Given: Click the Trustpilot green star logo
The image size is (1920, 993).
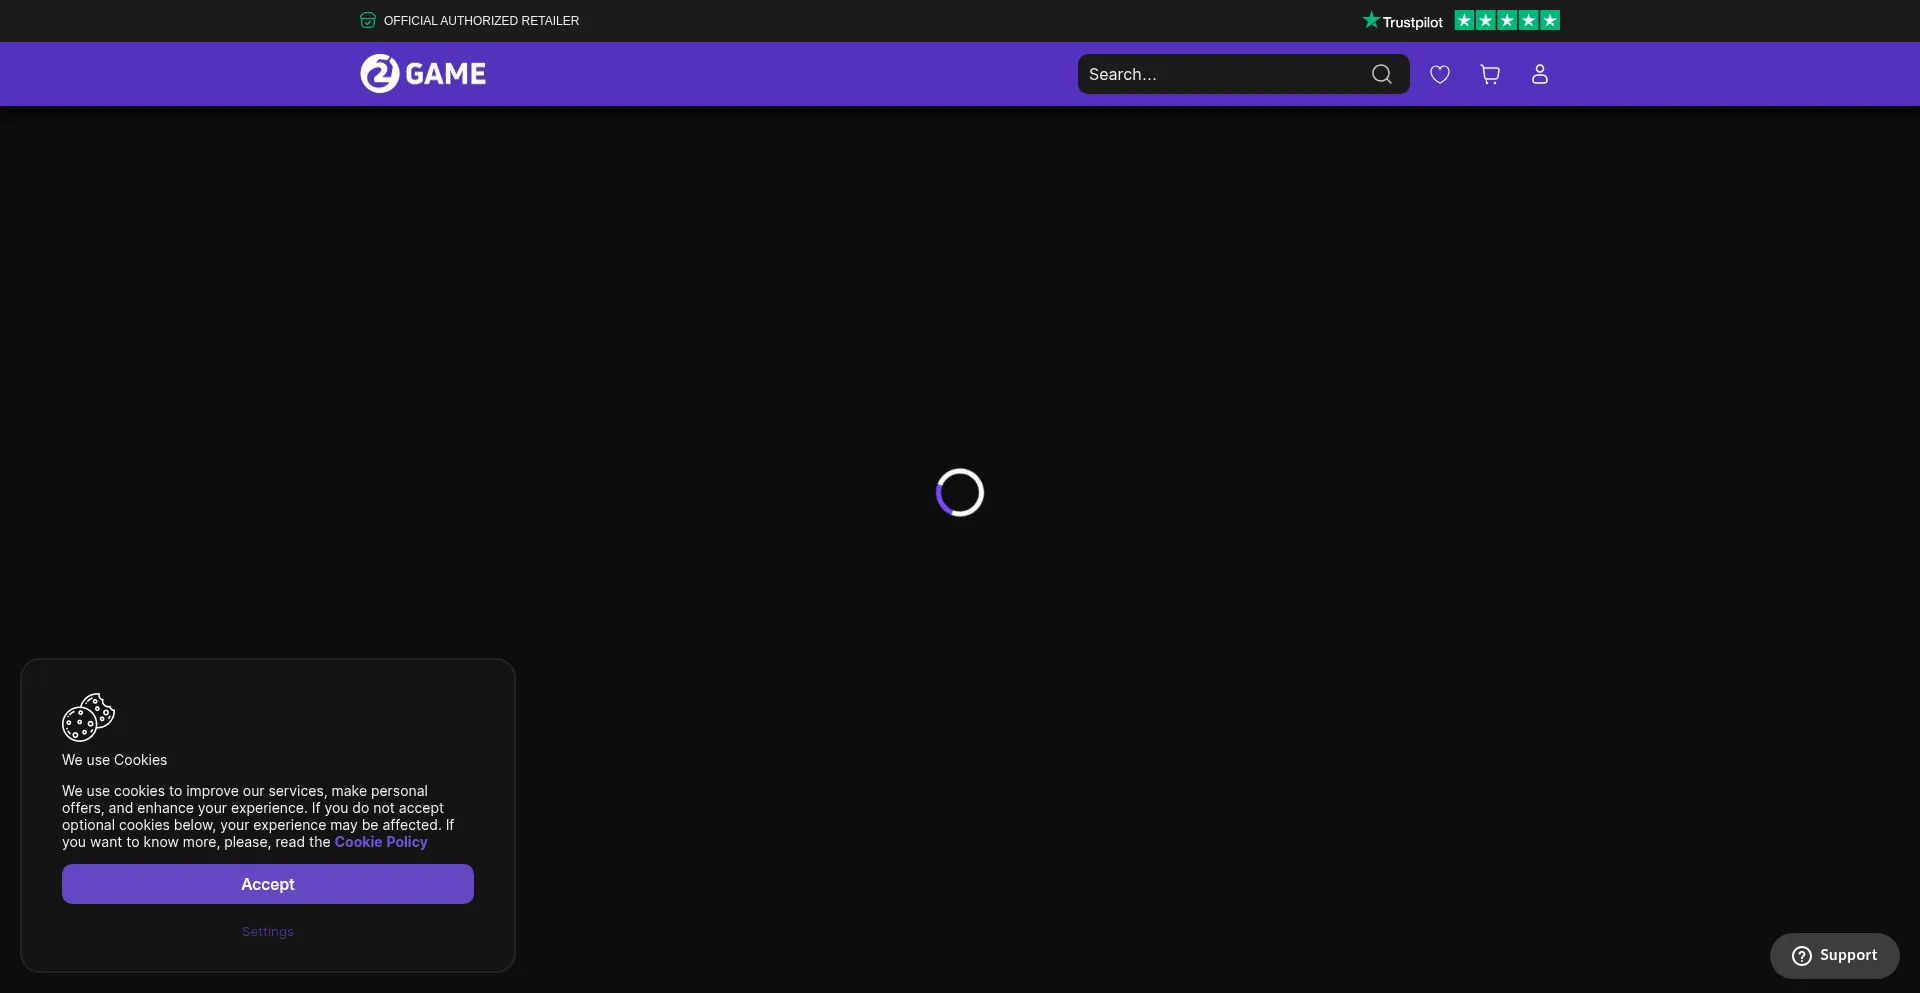Looking at the screenshot, I should [1371, 20].
